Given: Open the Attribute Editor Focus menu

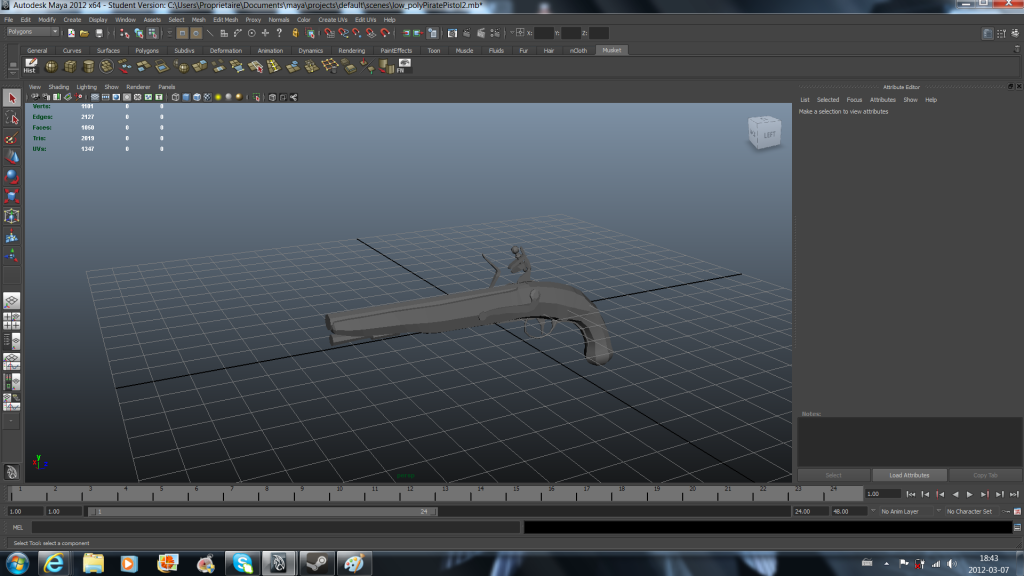Looking at the screenshot, I should click(x=854, y=100).
